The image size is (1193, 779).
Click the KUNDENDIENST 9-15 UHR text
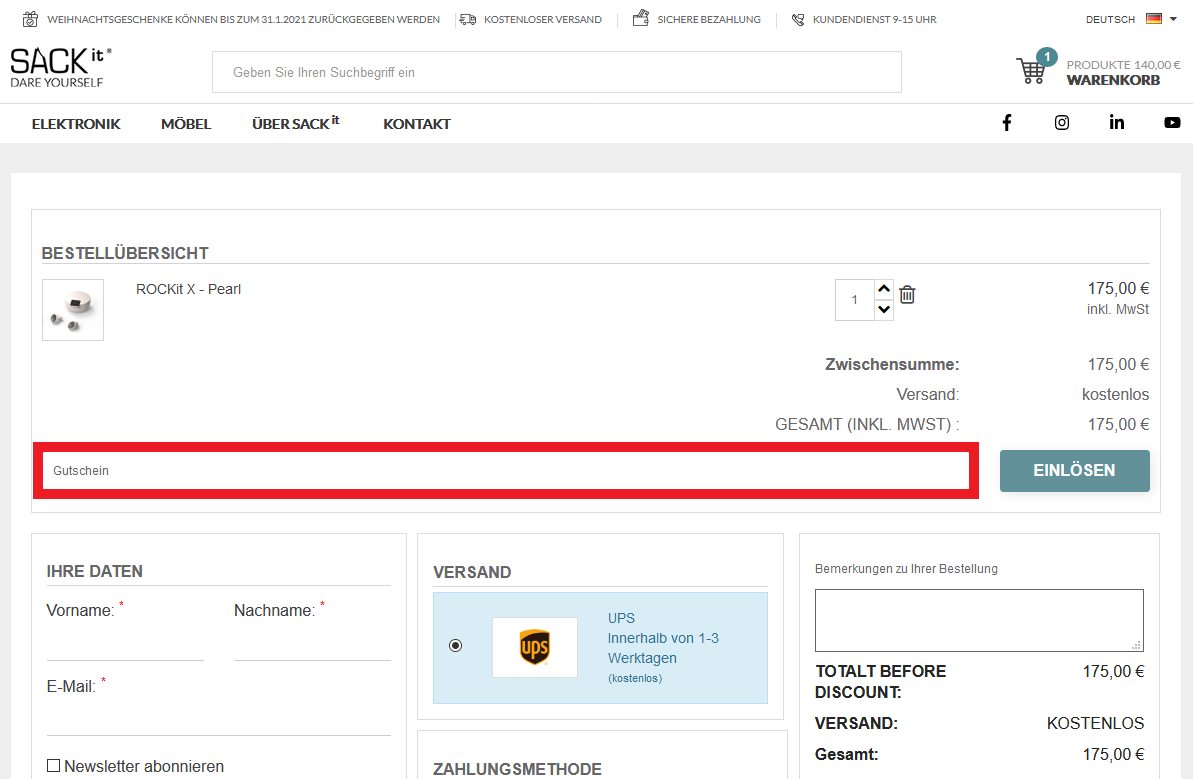874,20
